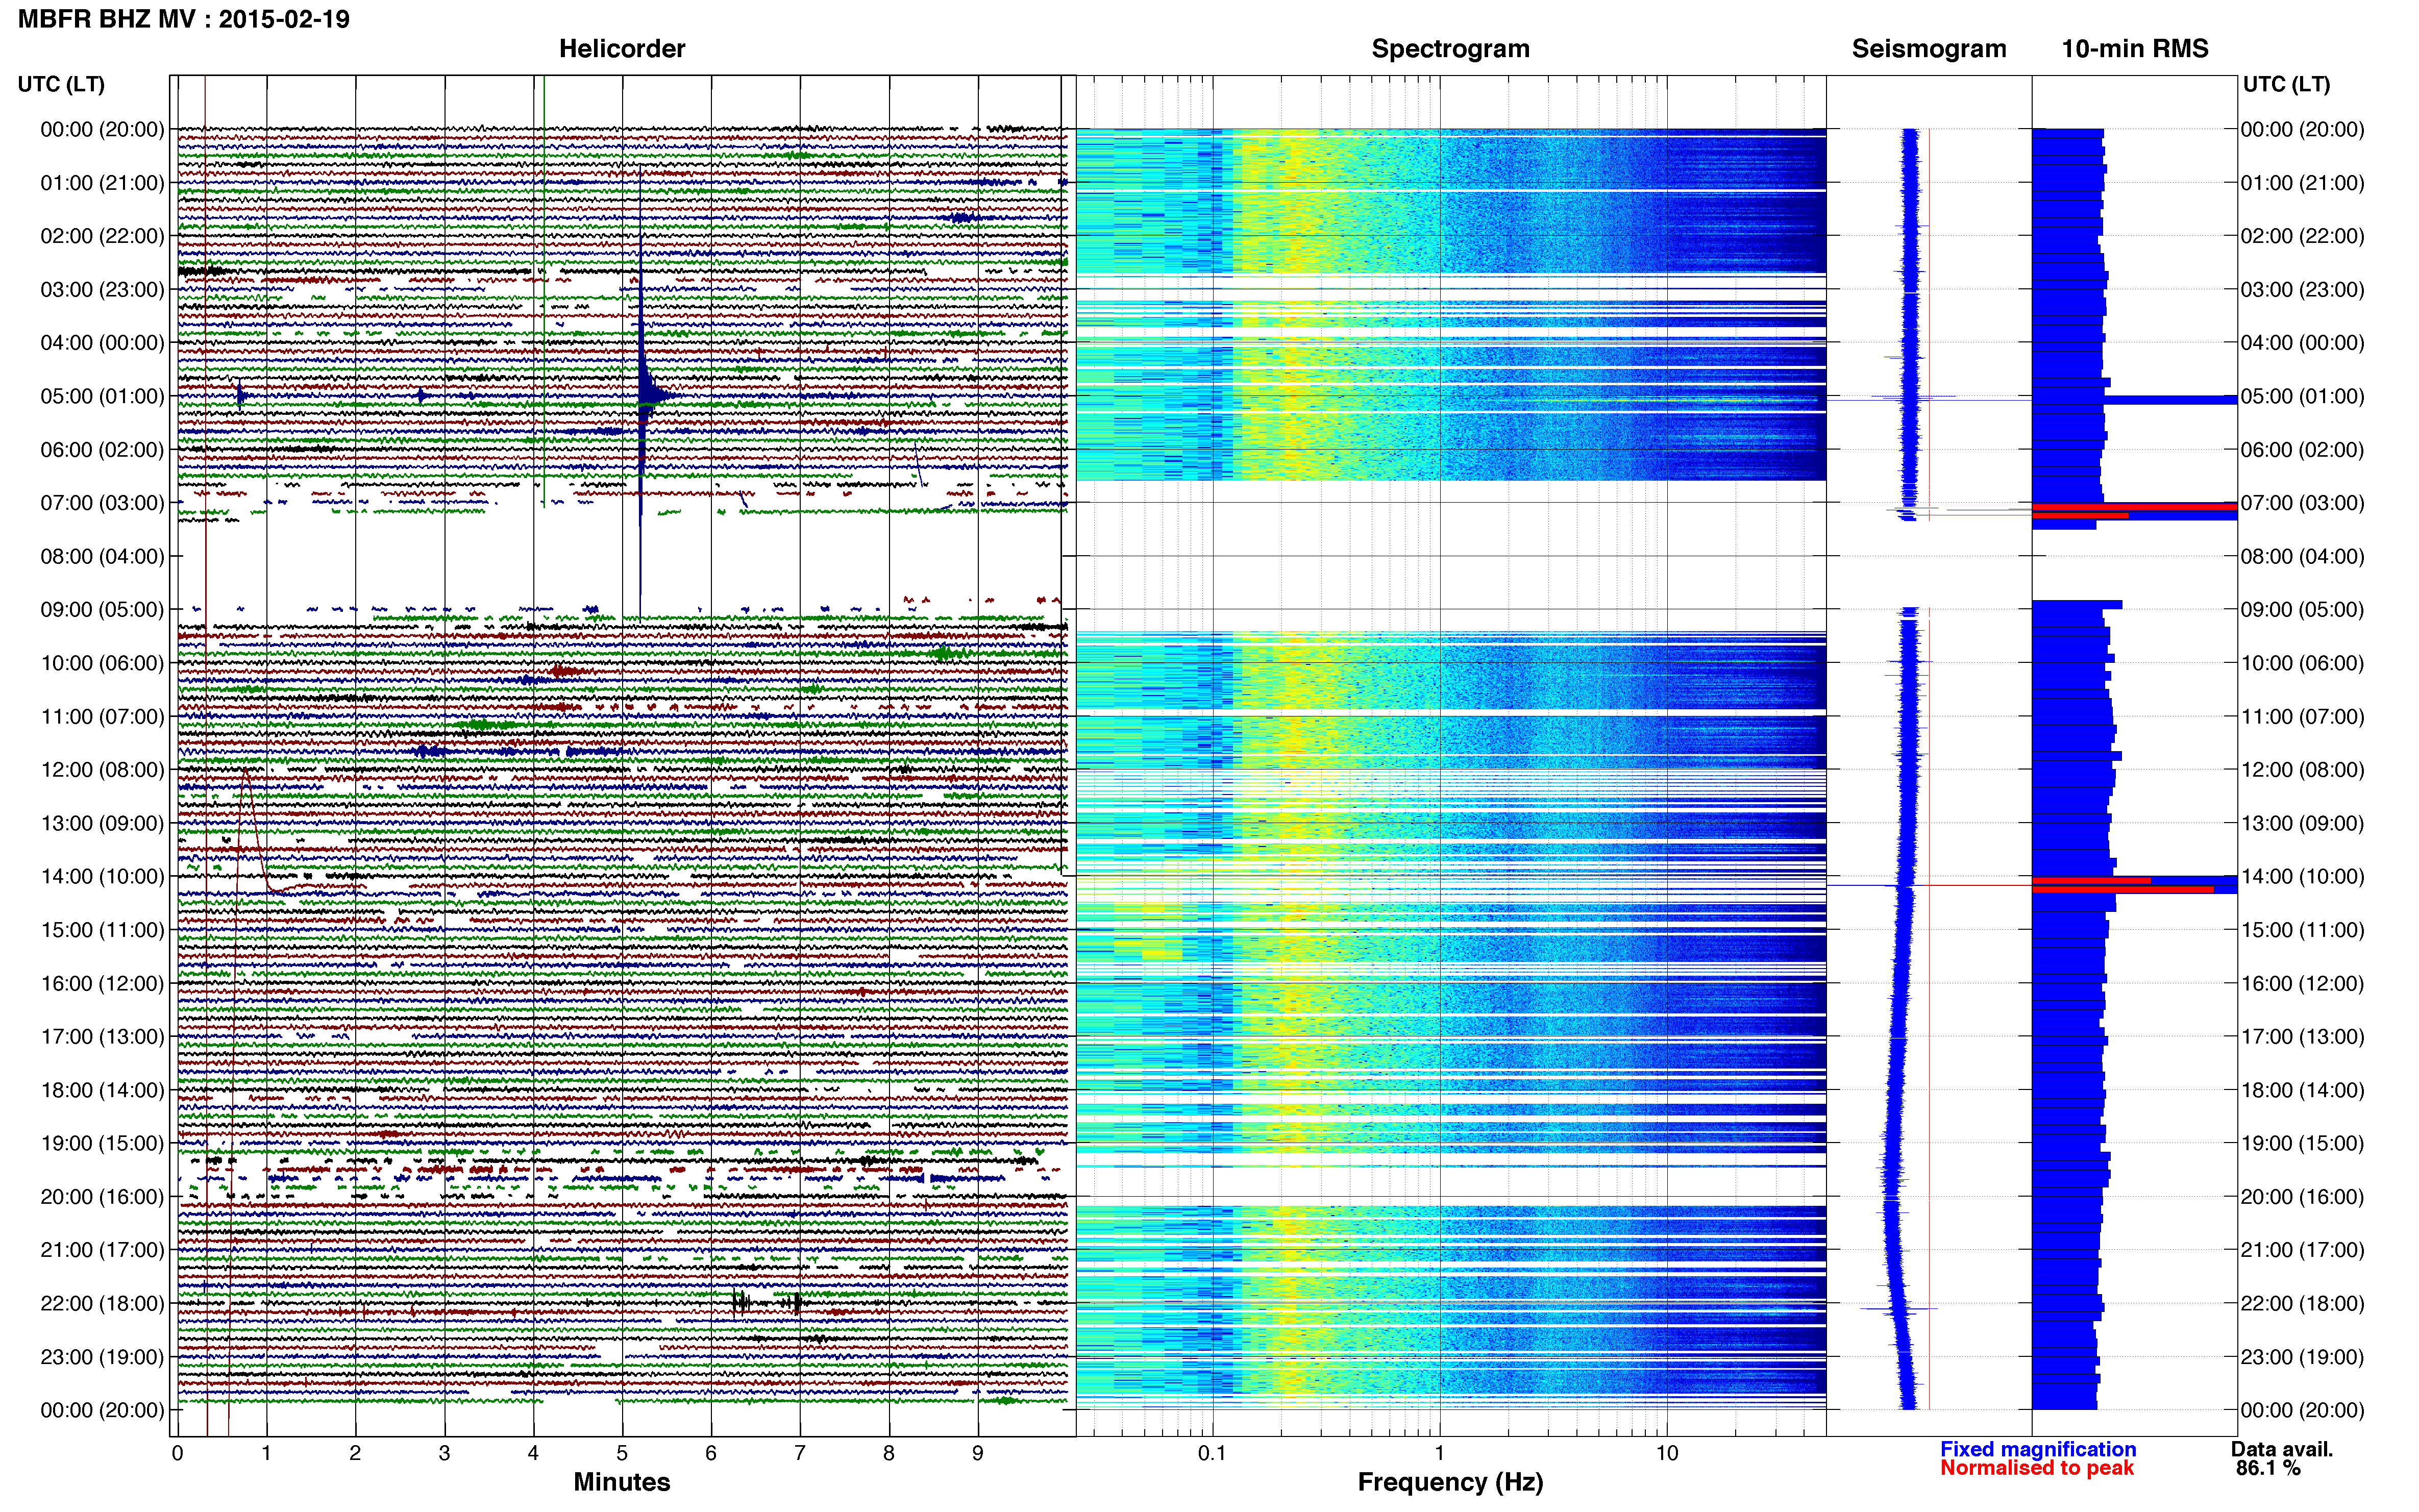The height and width of the screenshot is (1512, 2419).
Task: Click left time label '05:00 (01:00)'
Action: click(102, 396)
